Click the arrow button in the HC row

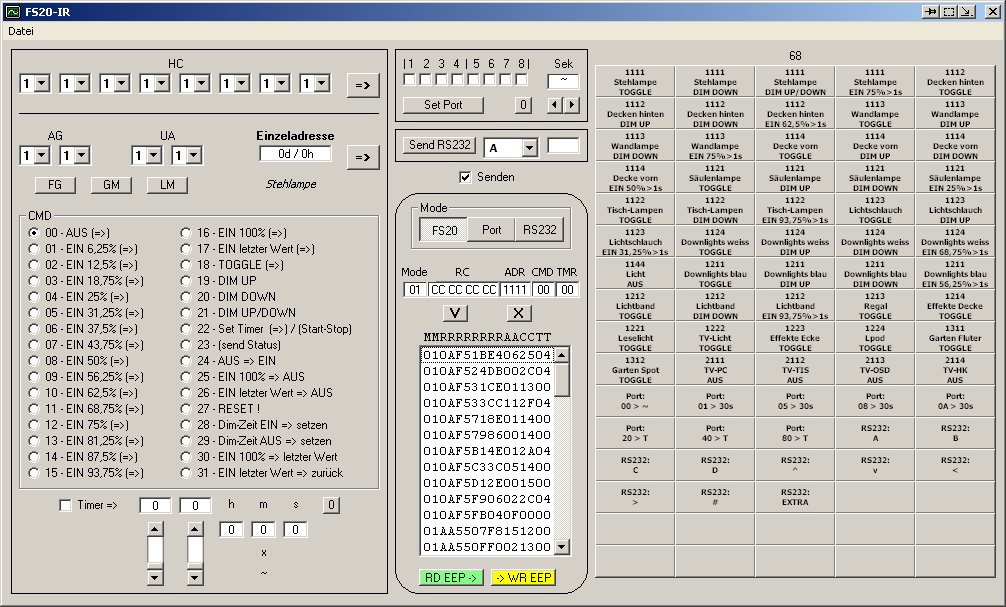(x=364, y=86)
